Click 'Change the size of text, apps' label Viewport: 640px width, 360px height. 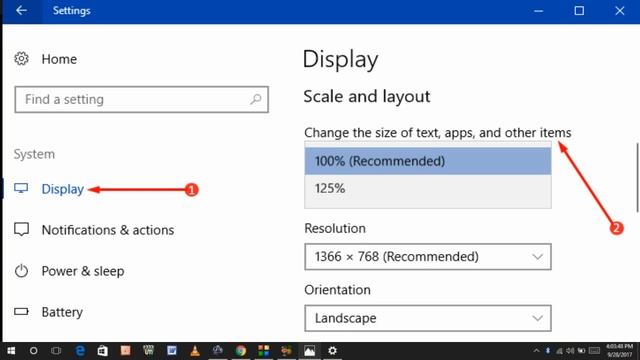click(x=438, y=133)
